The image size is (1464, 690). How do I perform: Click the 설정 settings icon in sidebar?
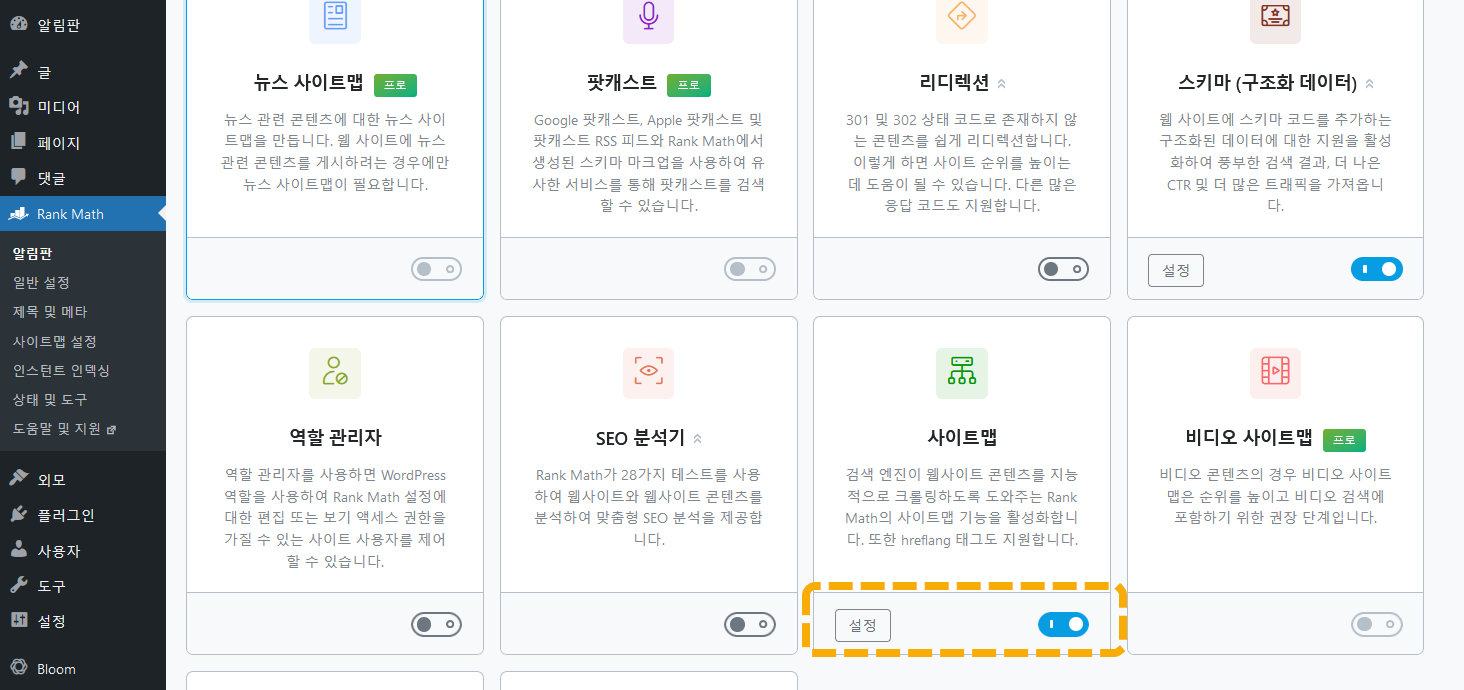tap(18, 621)
